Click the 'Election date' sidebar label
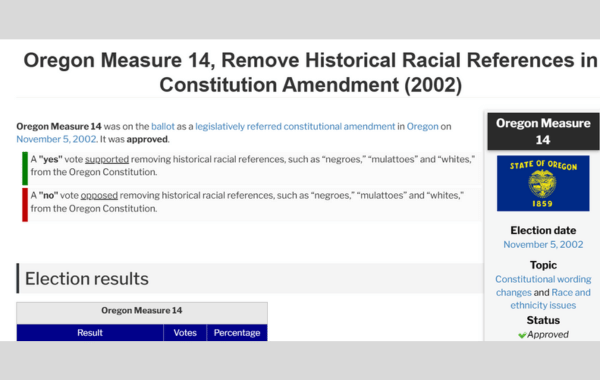Viewport: 600px width, 380px height. point(543,230)
